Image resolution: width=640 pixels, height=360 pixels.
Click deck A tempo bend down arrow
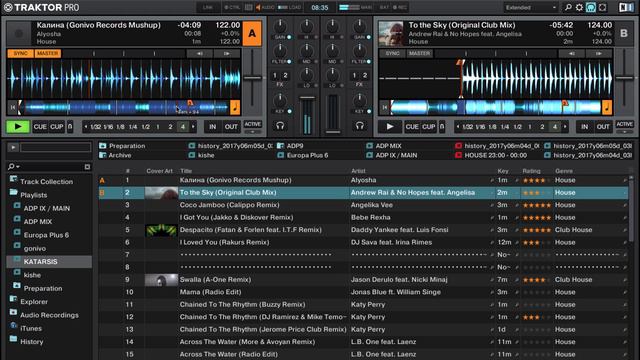pos(200,53)
